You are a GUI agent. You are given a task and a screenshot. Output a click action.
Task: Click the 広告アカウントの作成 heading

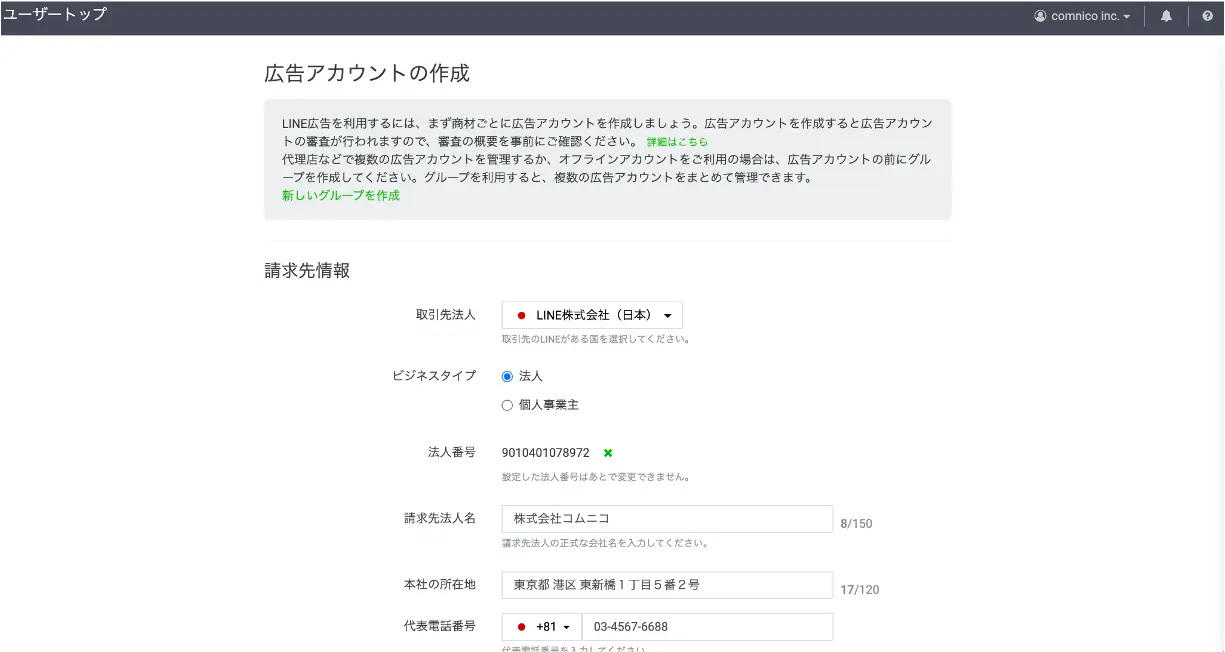point(367,73)
